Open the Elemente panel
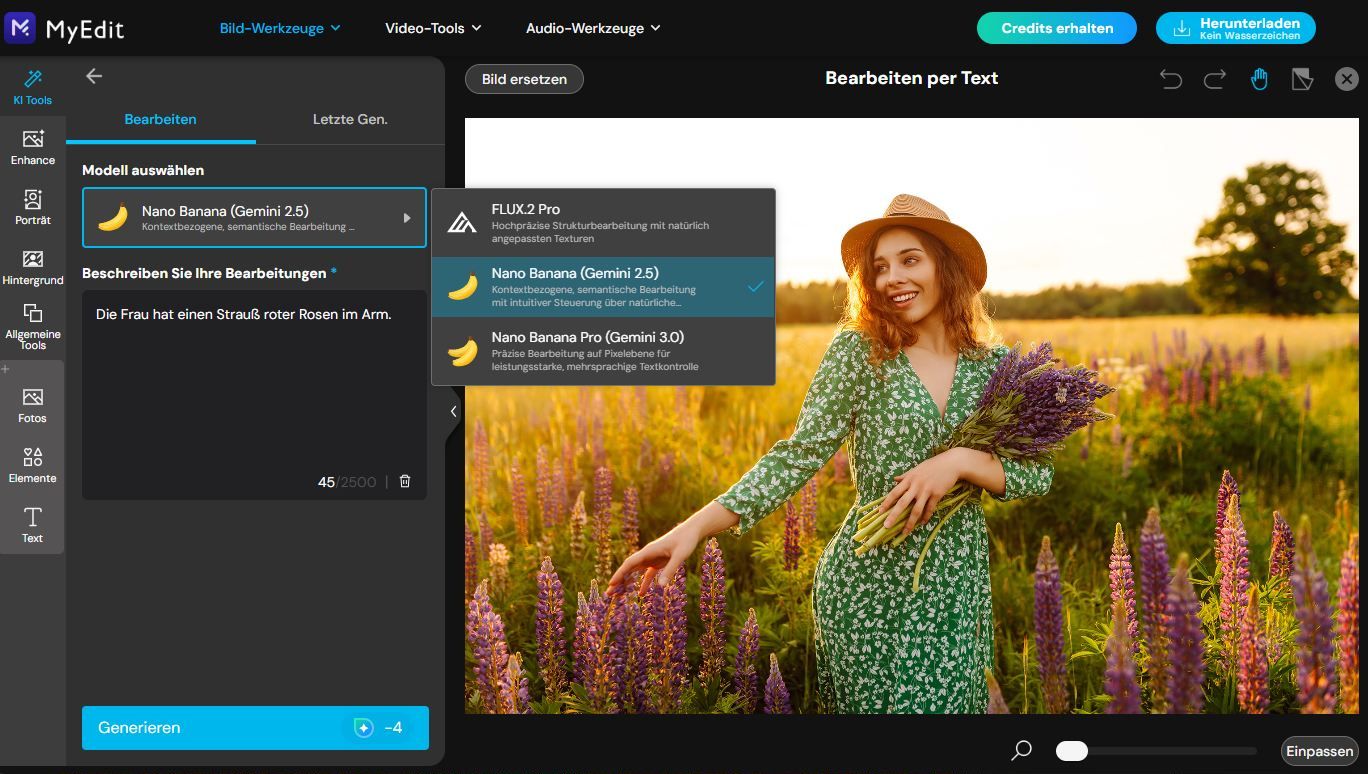 (33, 465)
